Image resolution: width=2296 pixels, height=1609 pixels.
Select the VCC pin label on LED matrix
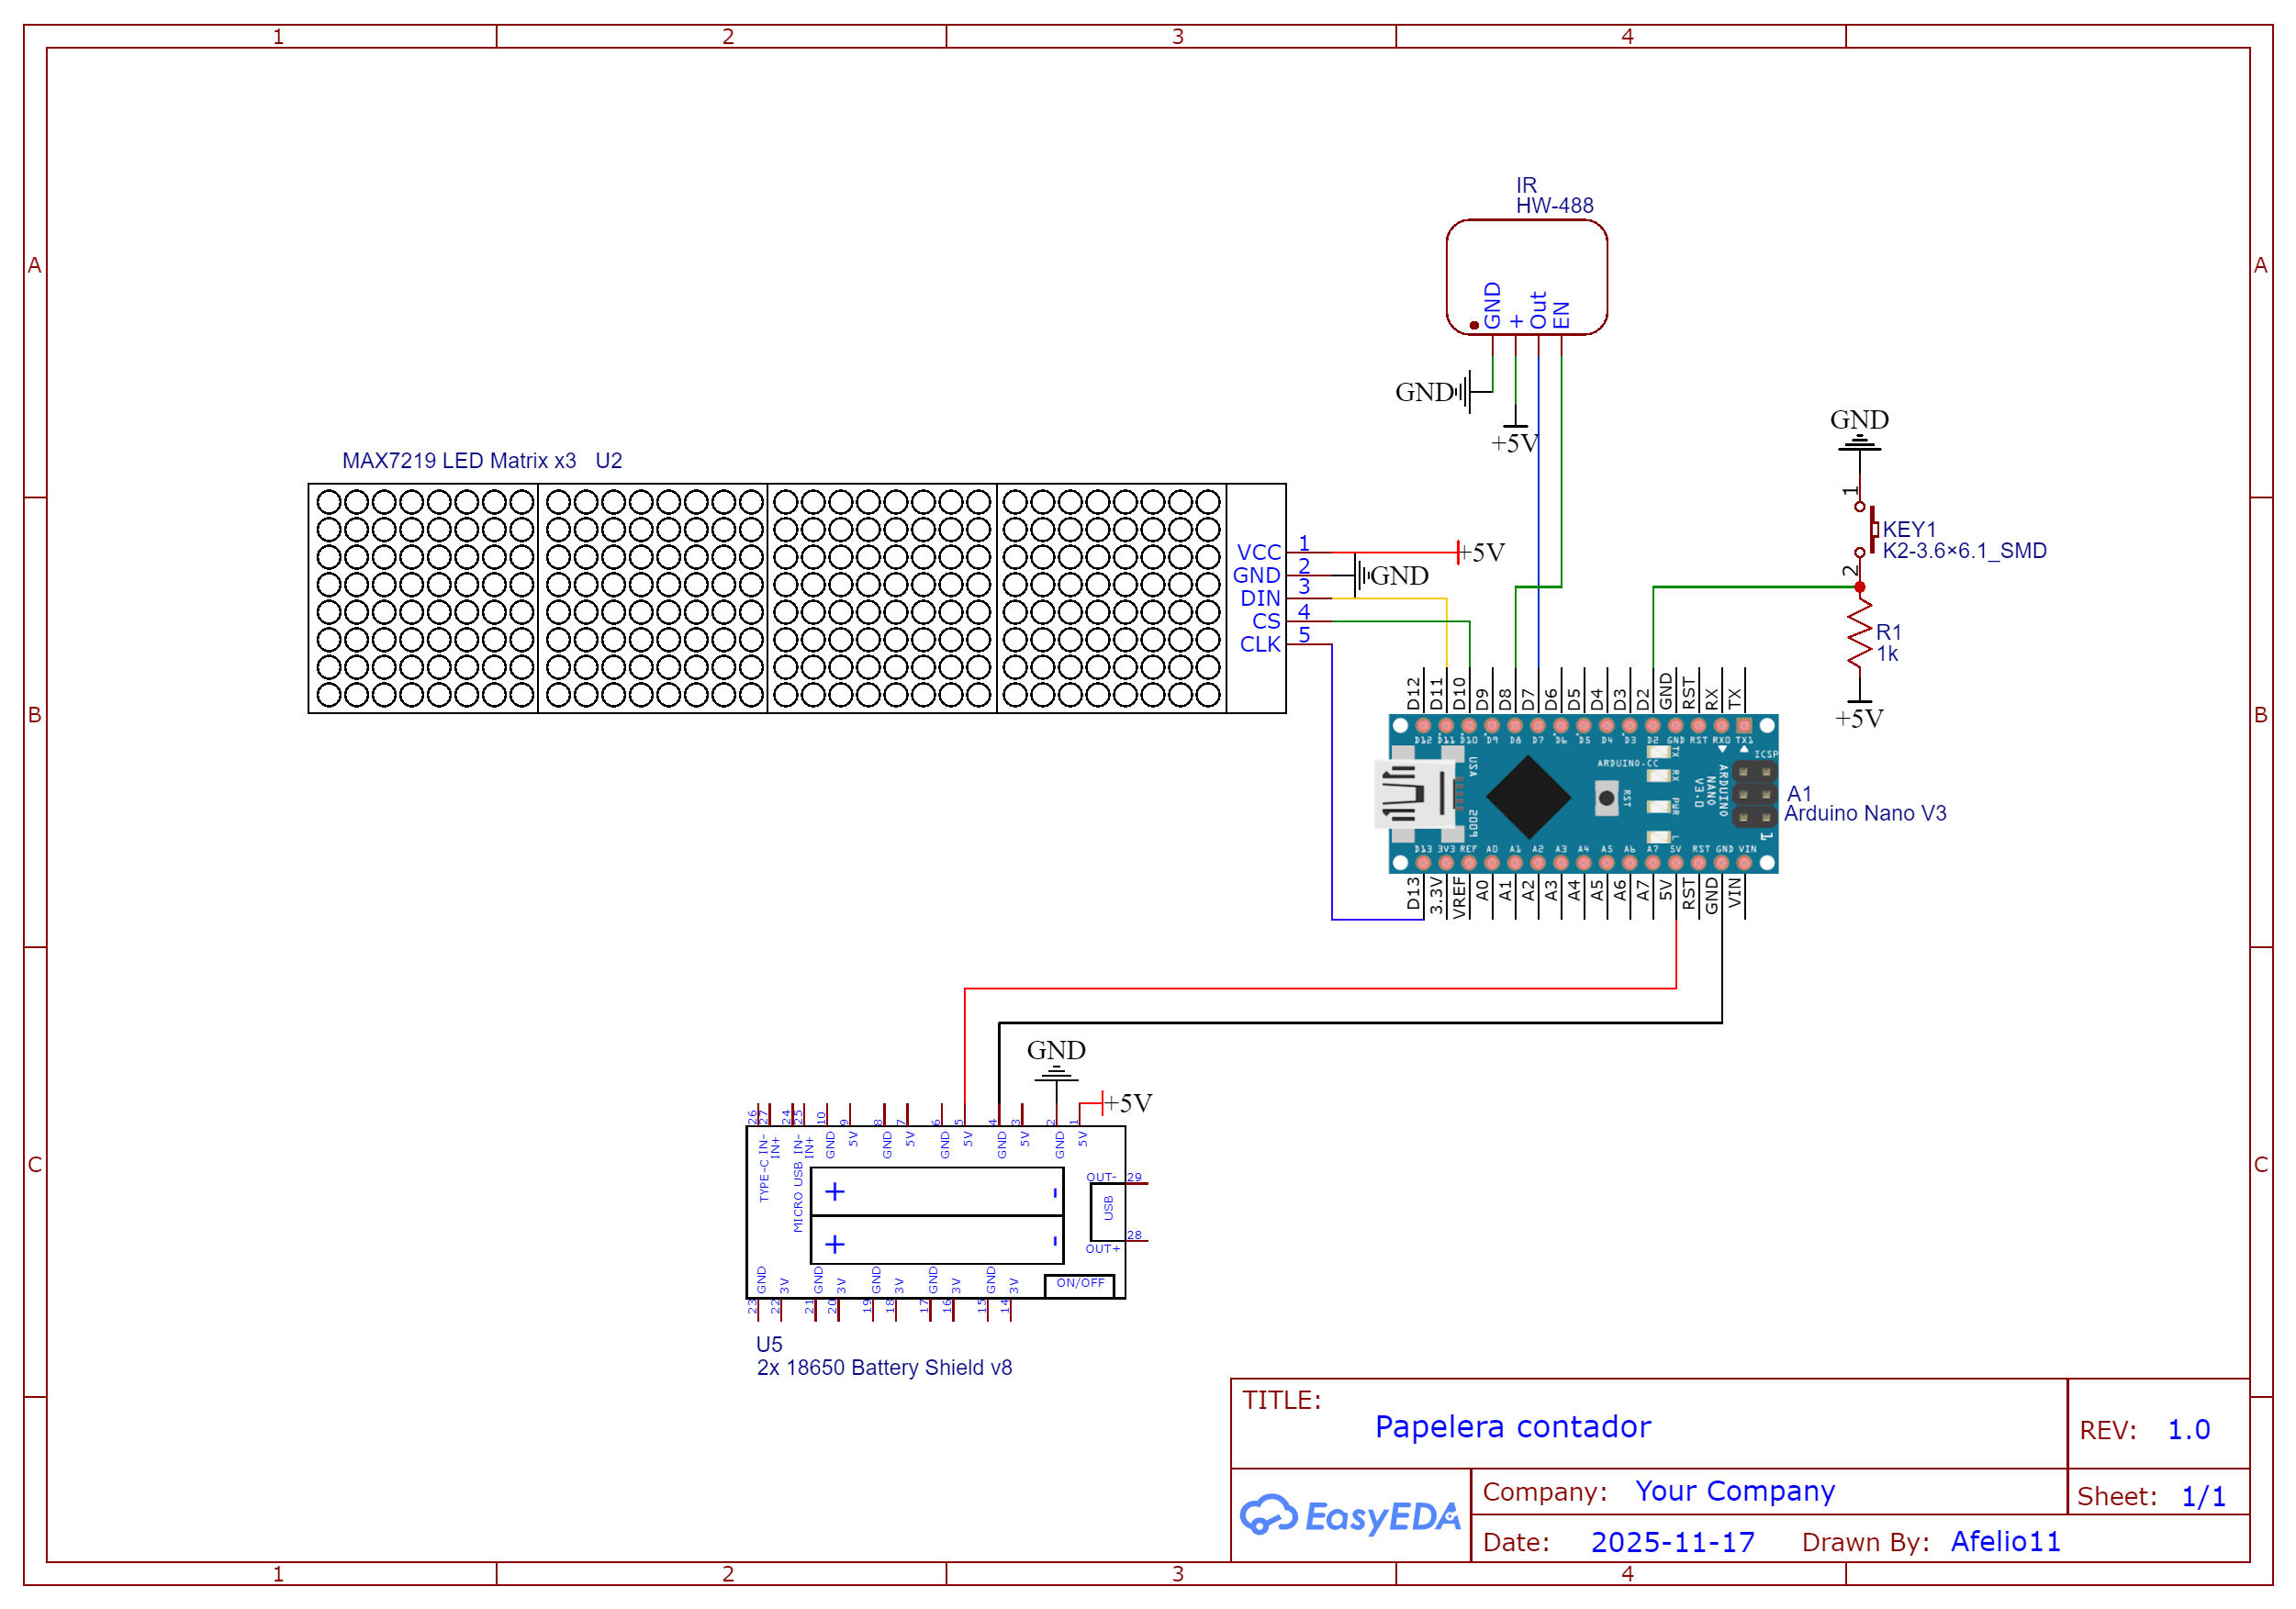[x=1258, y=553]
